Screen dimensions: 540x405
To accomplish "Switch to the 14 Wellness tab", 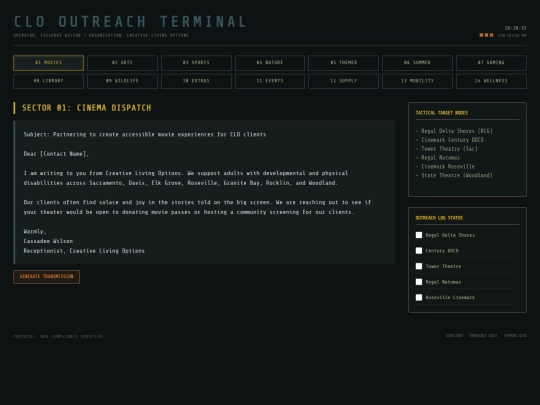I will [x=491, y=81].
